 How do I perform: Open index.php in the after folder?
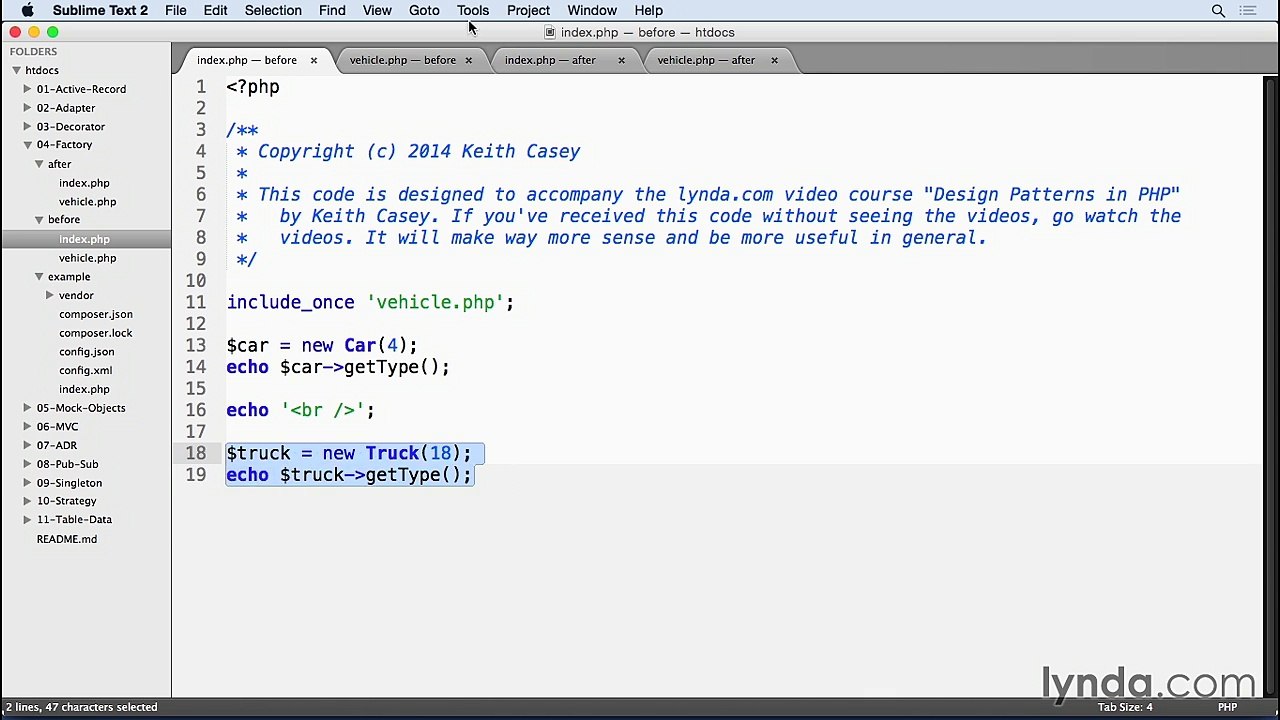point(84,183)
